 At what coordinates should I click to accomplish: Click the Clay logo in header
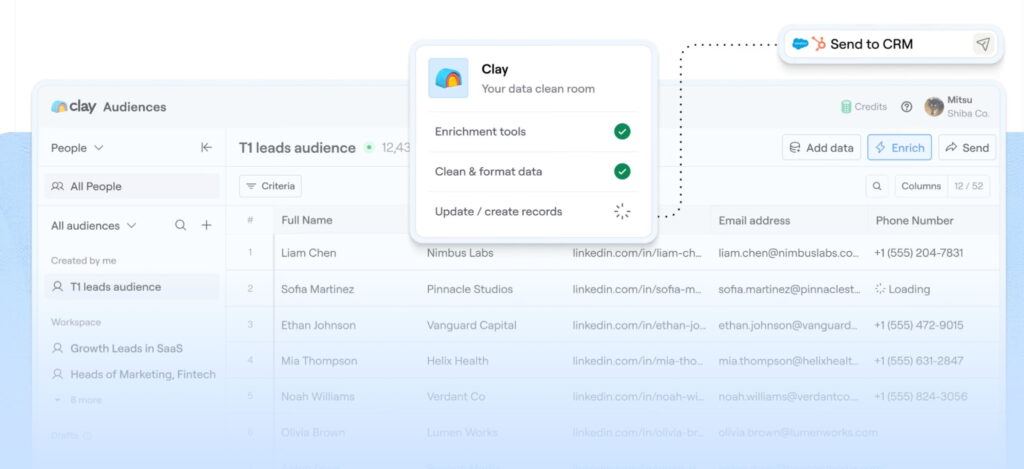click(x=73, y=107)
